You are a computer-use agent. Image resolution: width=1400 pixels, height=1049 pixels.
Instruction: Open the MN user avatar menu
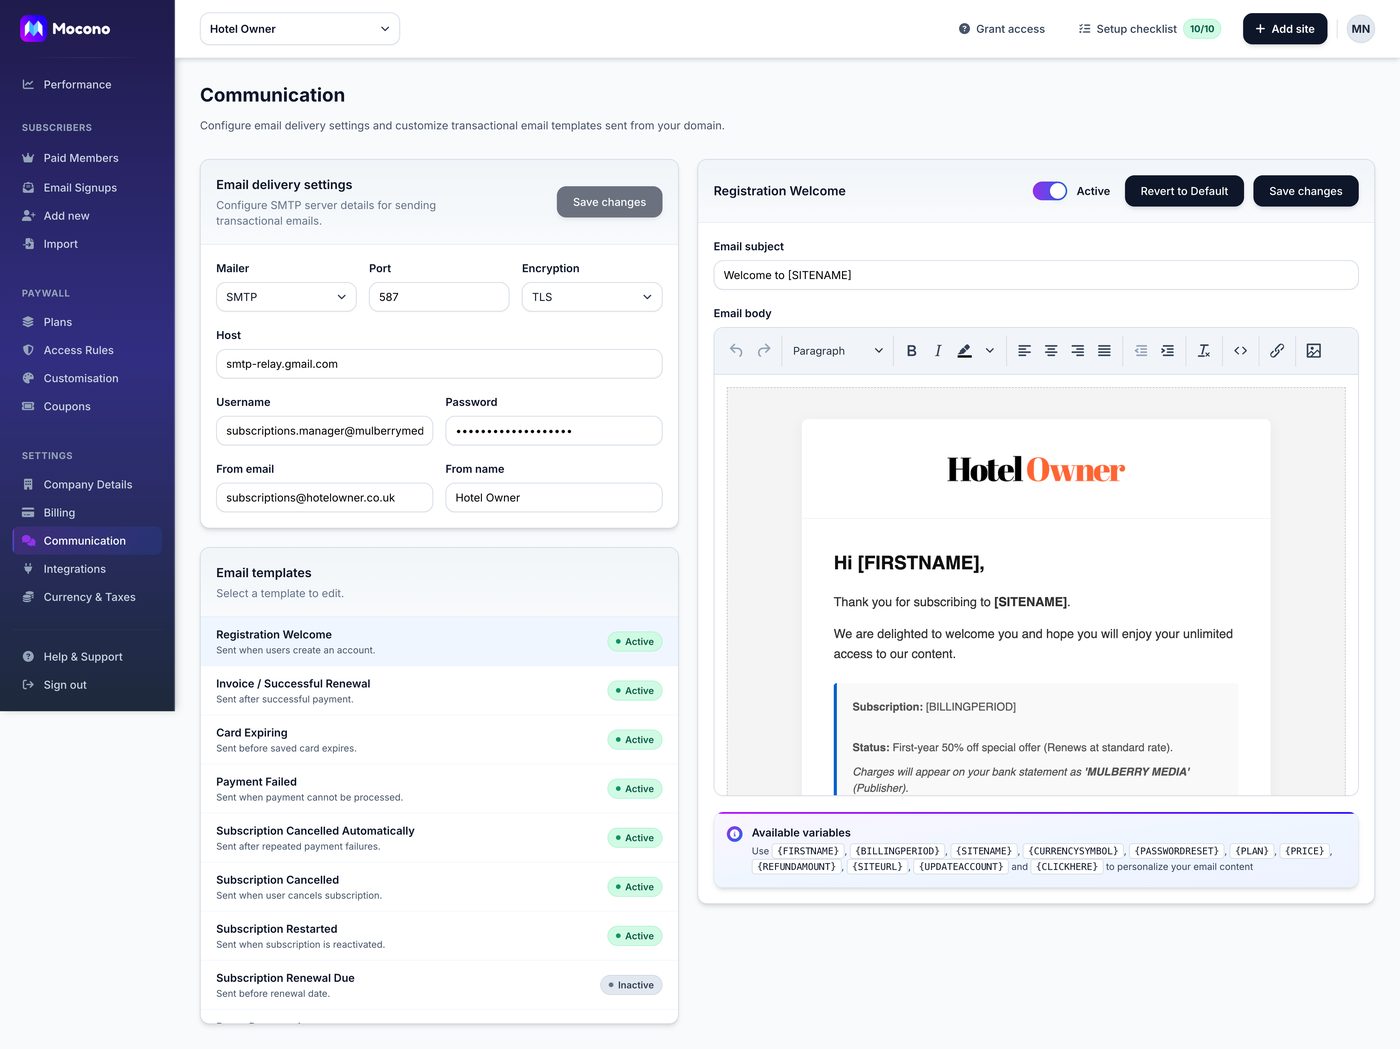click(1360, 29)
